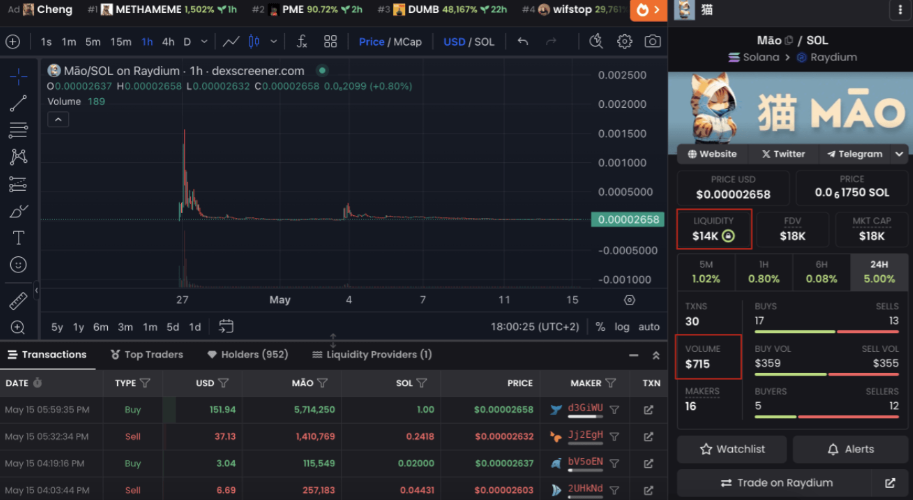
Task: Add token to Watchlist
Action: coord(732,449)
